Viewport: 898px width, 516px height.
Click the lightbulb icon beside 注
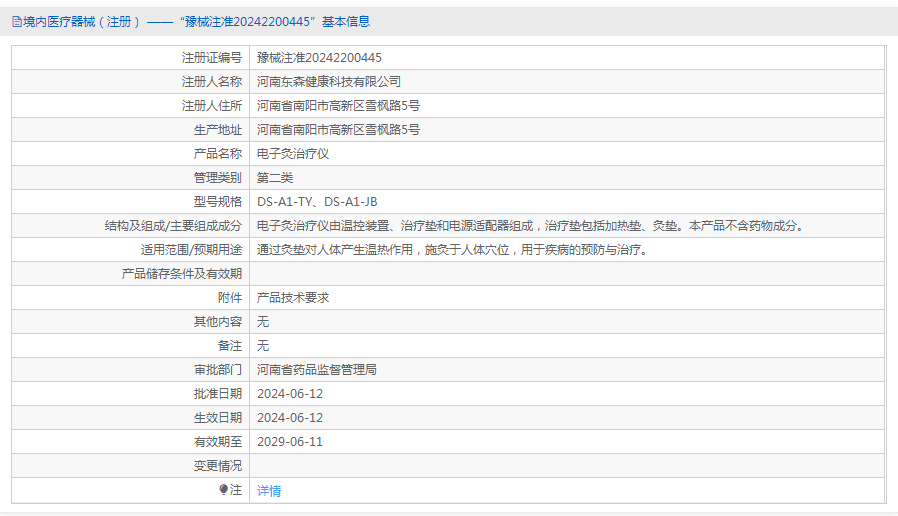click(223, 490)
